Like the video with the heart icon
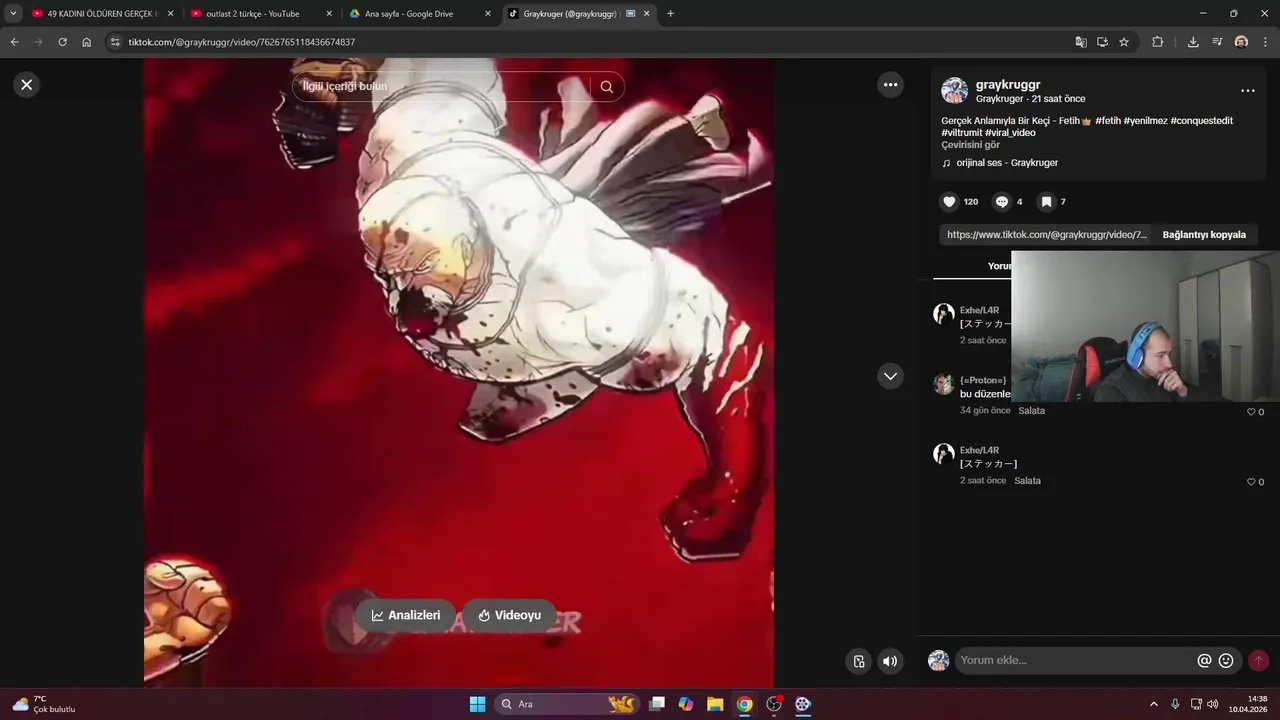 (x=949, y=202)
